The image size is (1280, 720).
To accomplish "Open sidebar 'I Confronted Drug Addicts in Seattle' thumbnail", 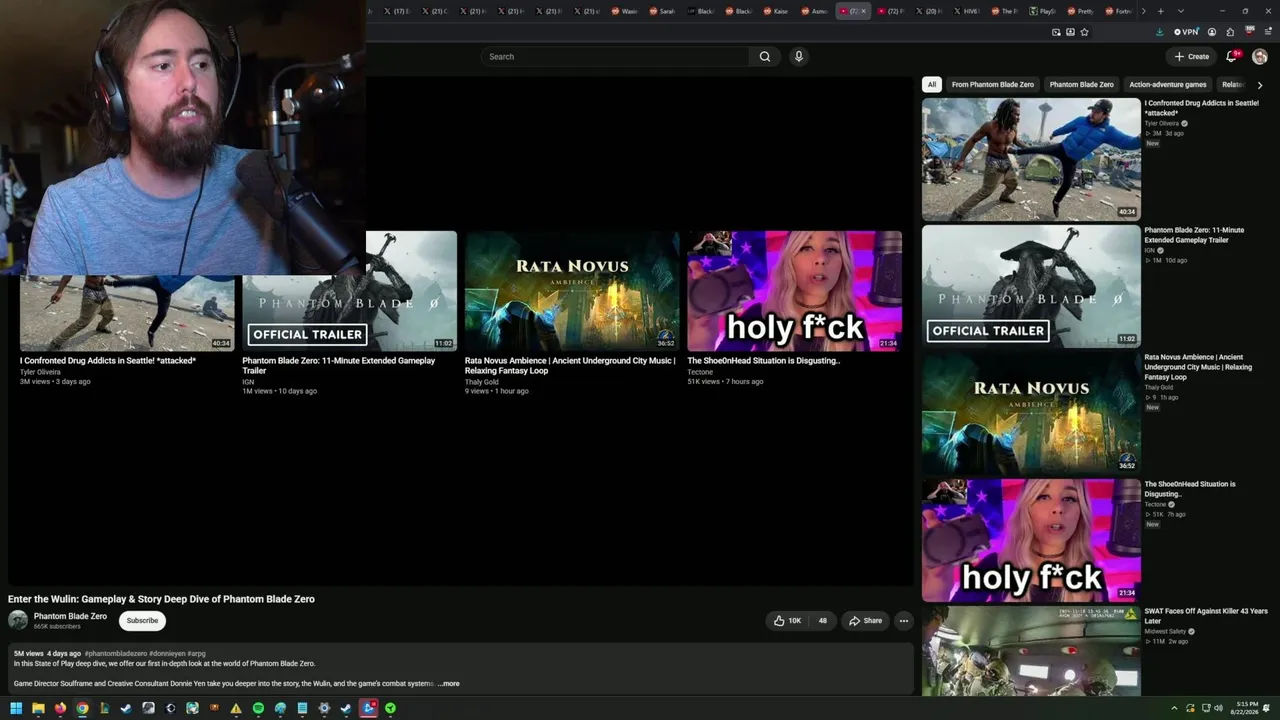I will tap(1031, 159).
